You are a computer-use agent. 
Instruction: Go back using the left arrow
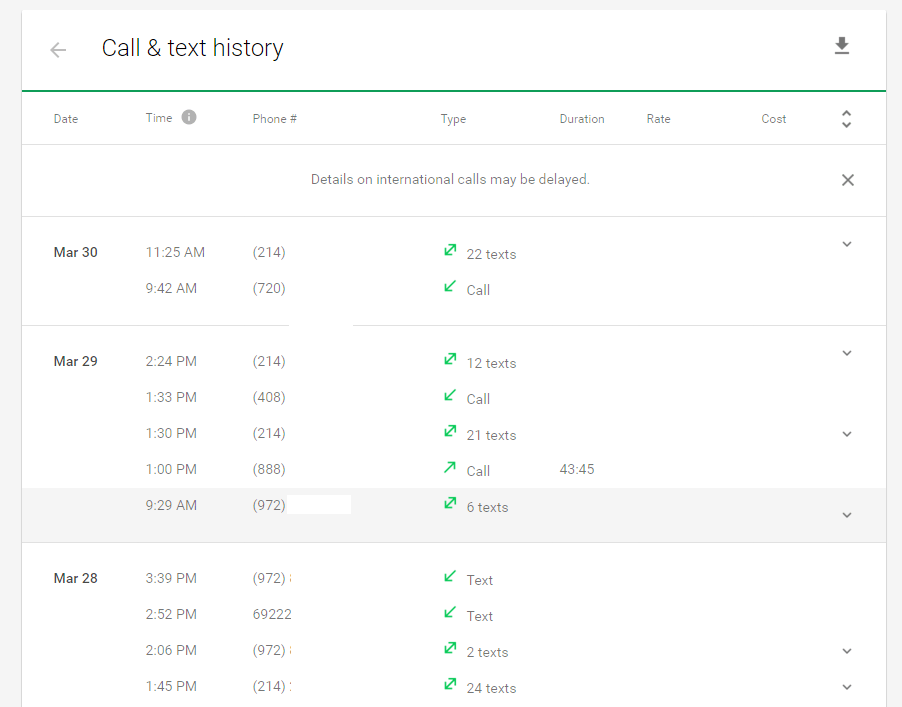[58, 50]
